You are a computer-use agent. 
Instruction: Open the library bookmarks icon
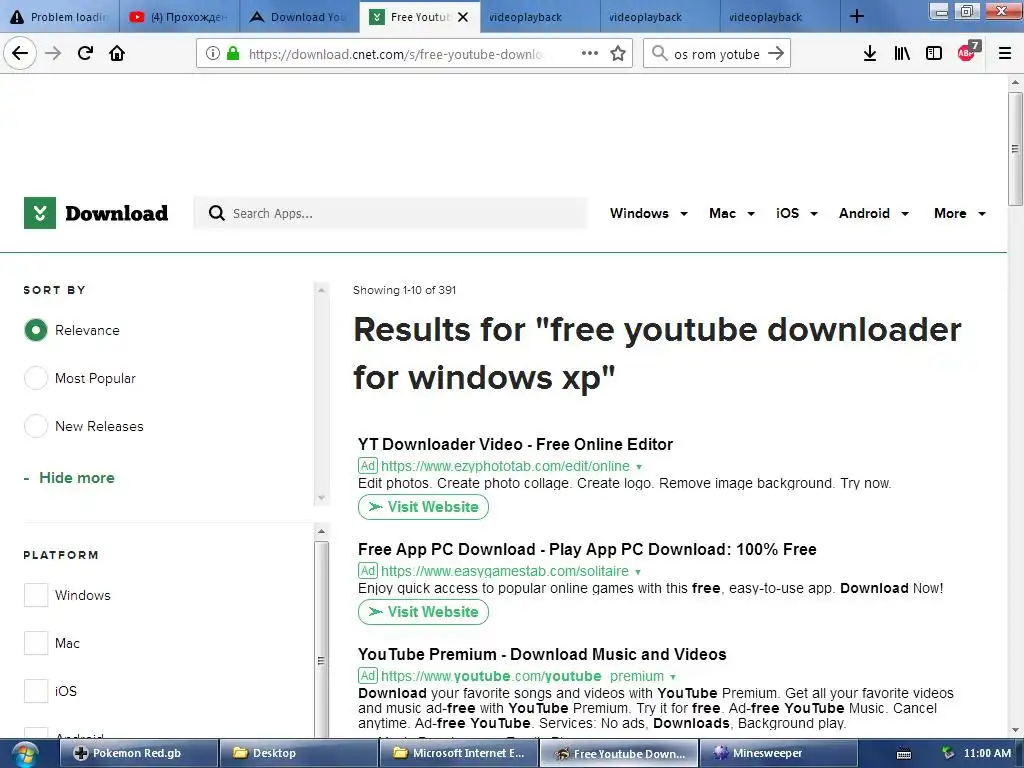[x=902, y=53]
